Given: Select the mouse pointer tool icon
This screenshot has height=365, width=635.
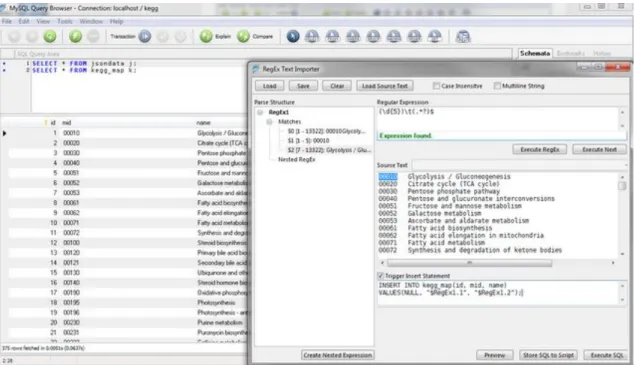Looking at the screenshot, I should 293,36.
